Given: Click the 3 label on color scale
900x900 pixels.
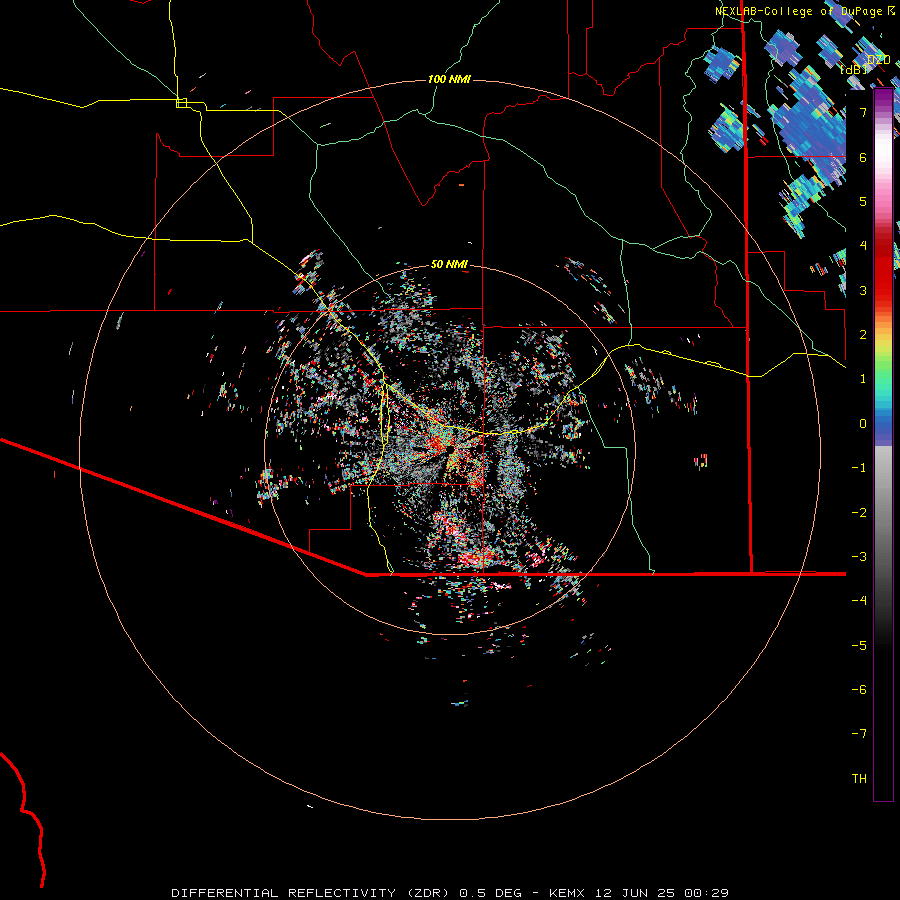Looking at the screenshot, I should [863, 290].
